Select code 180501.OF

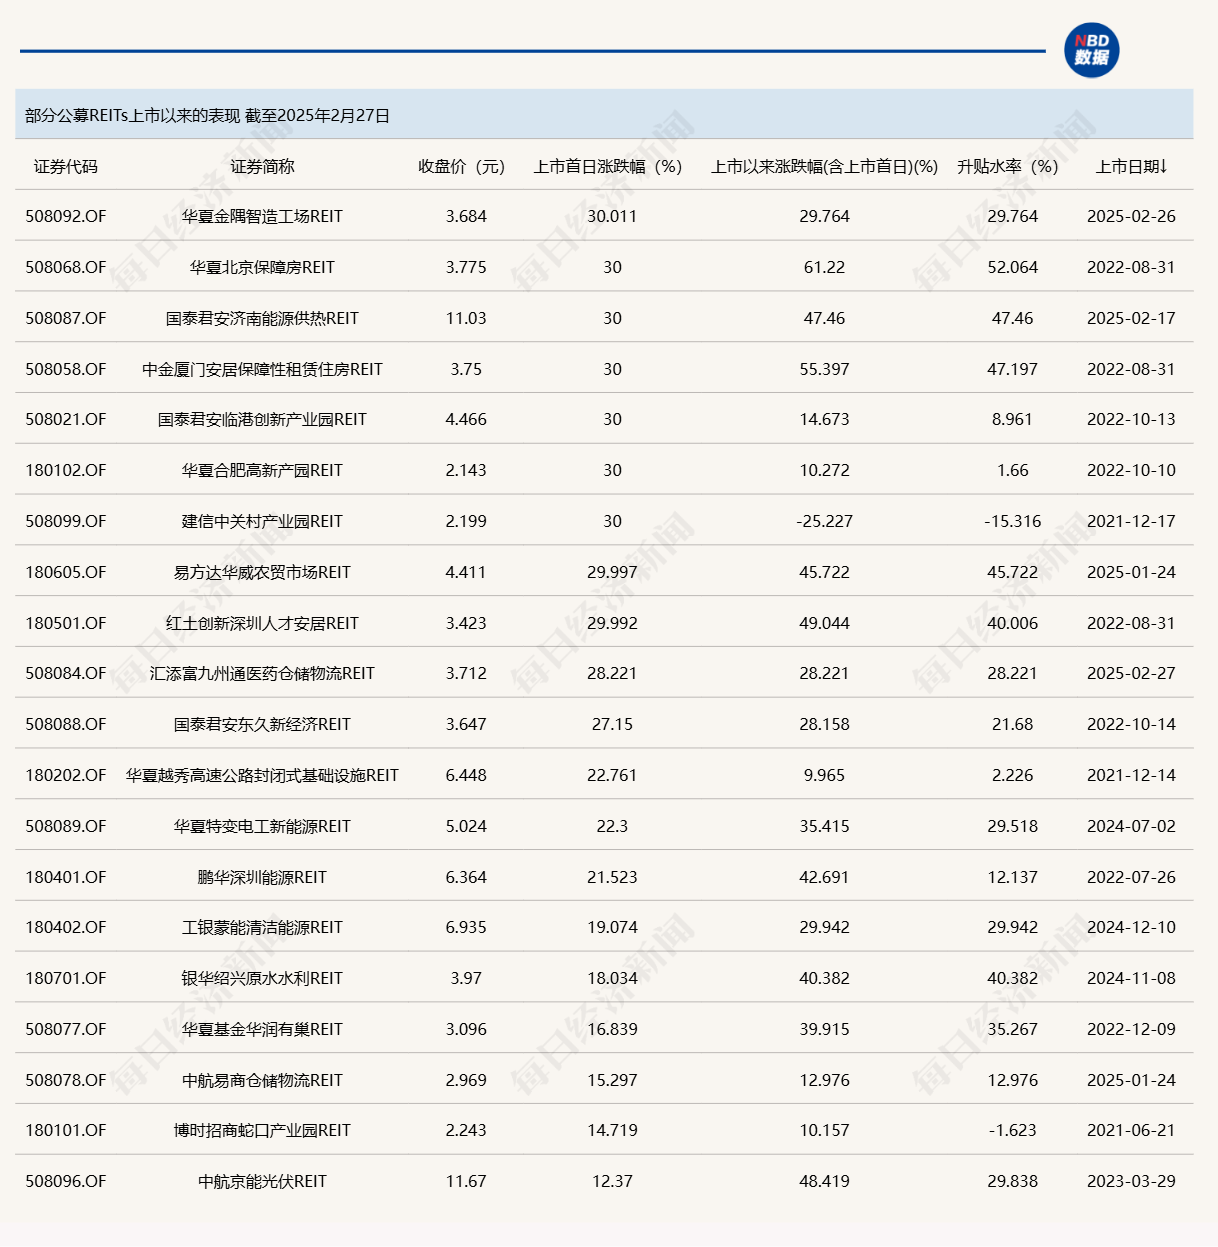[66, 623]
